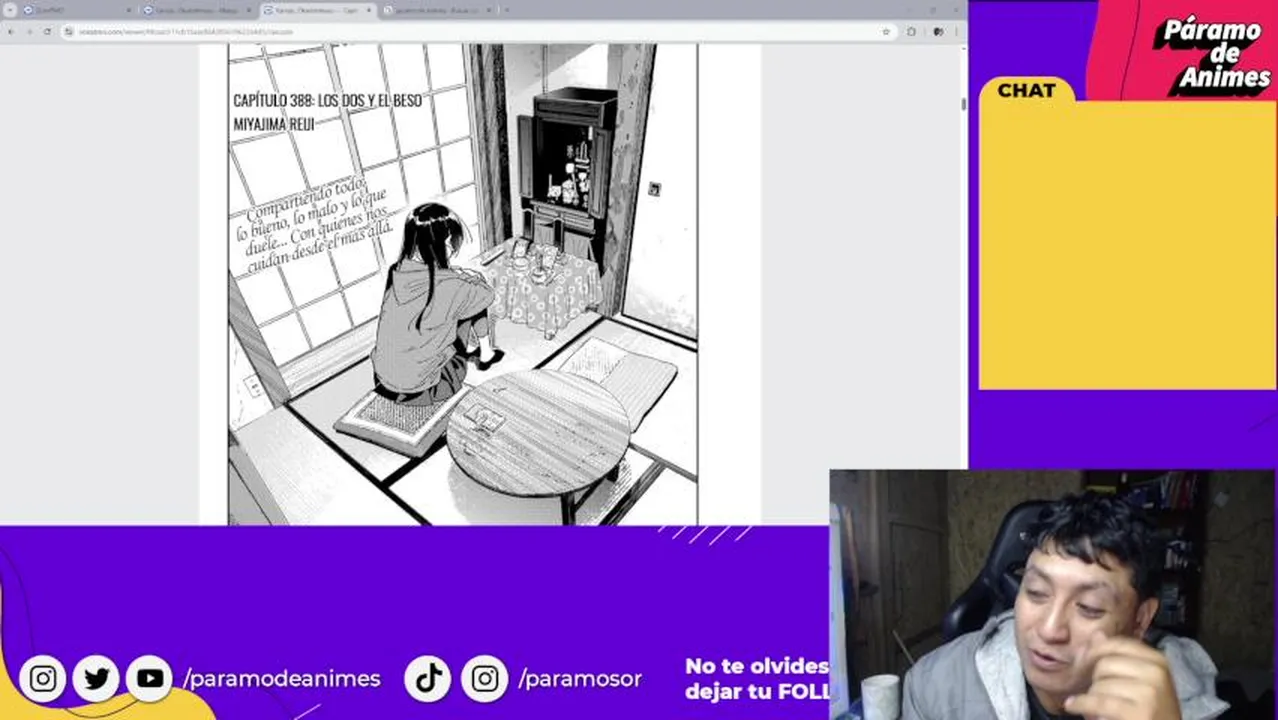Click the YouTube icon in the overlay

click(150, 679)
